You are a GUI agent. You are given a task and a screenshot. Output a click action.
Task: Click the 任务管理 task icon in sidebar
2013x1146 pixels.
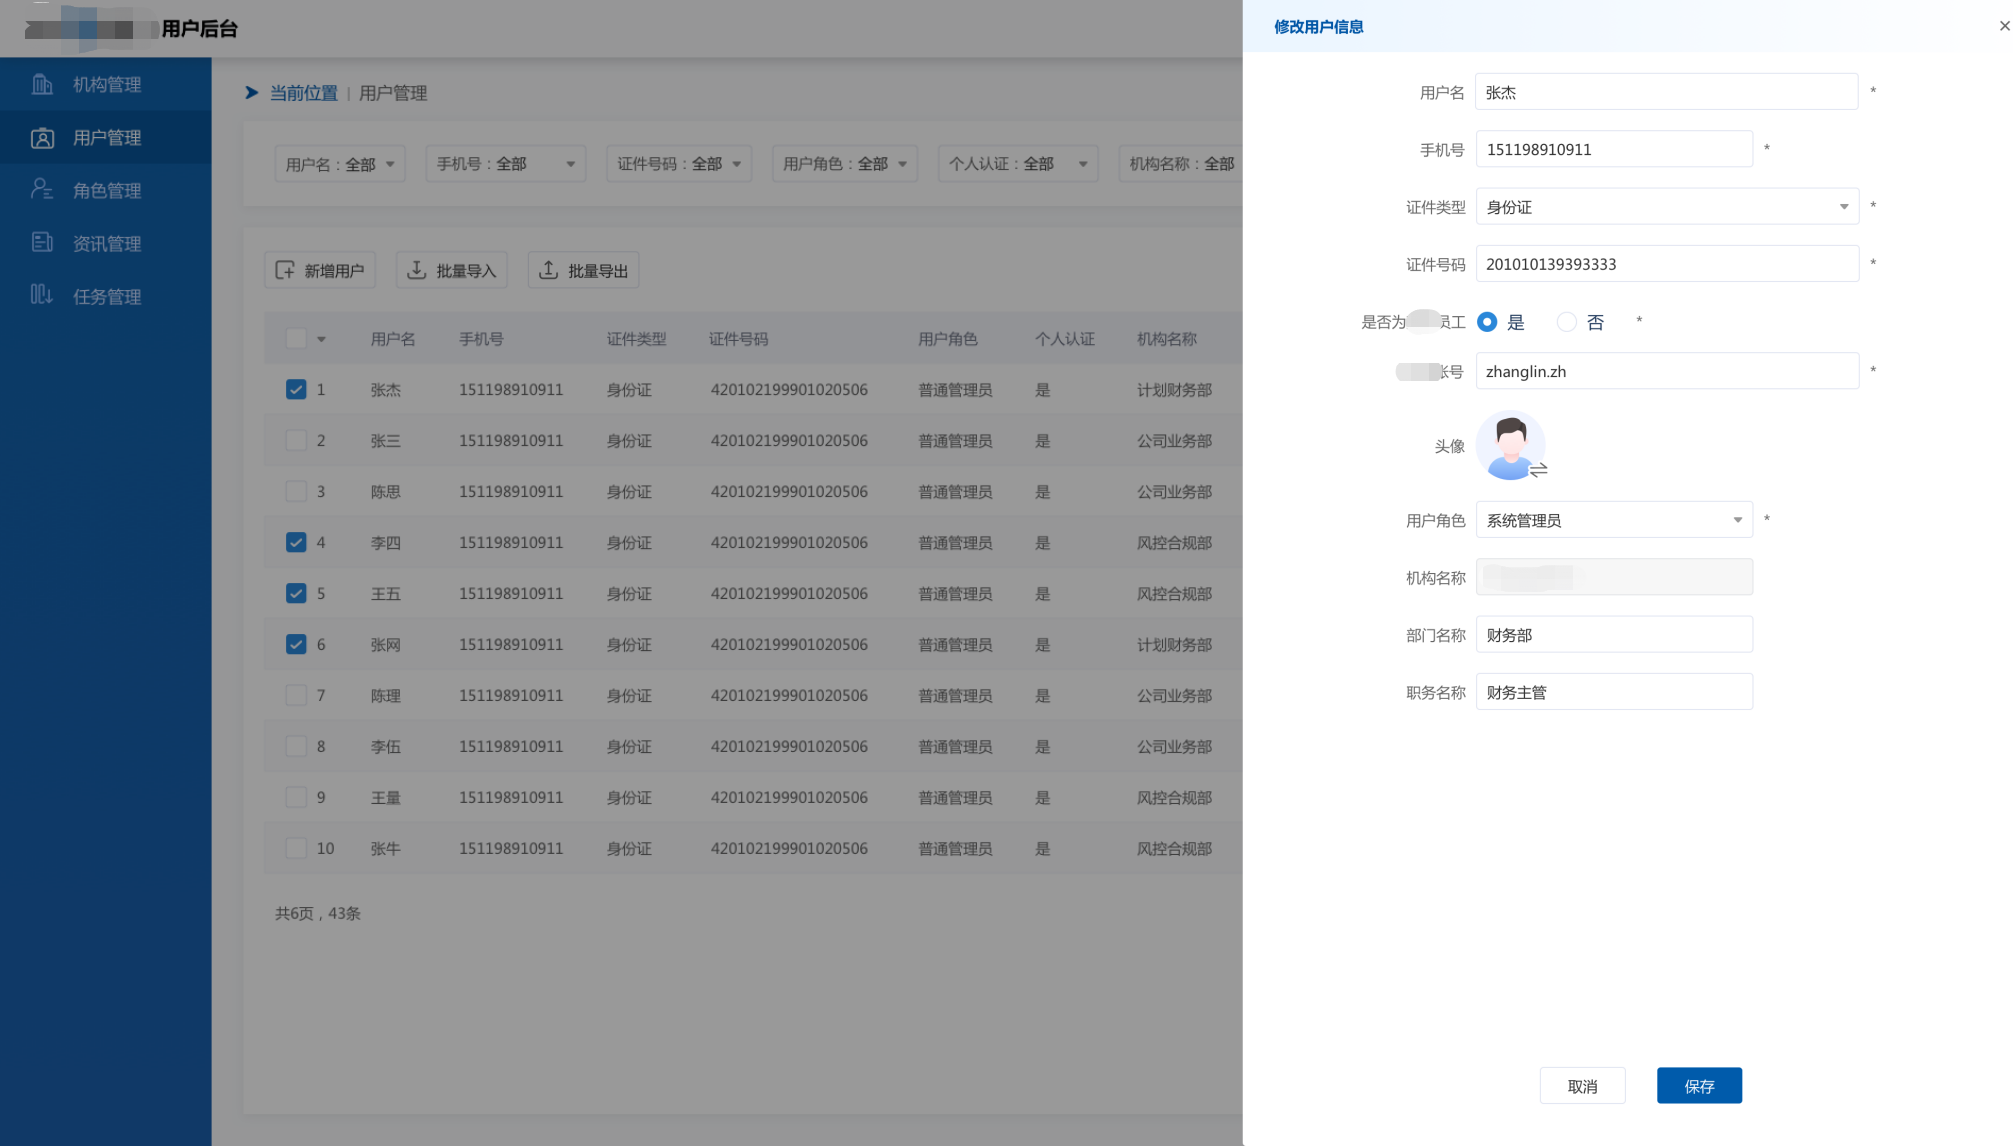pyautogui.click(x=42, y=295)
